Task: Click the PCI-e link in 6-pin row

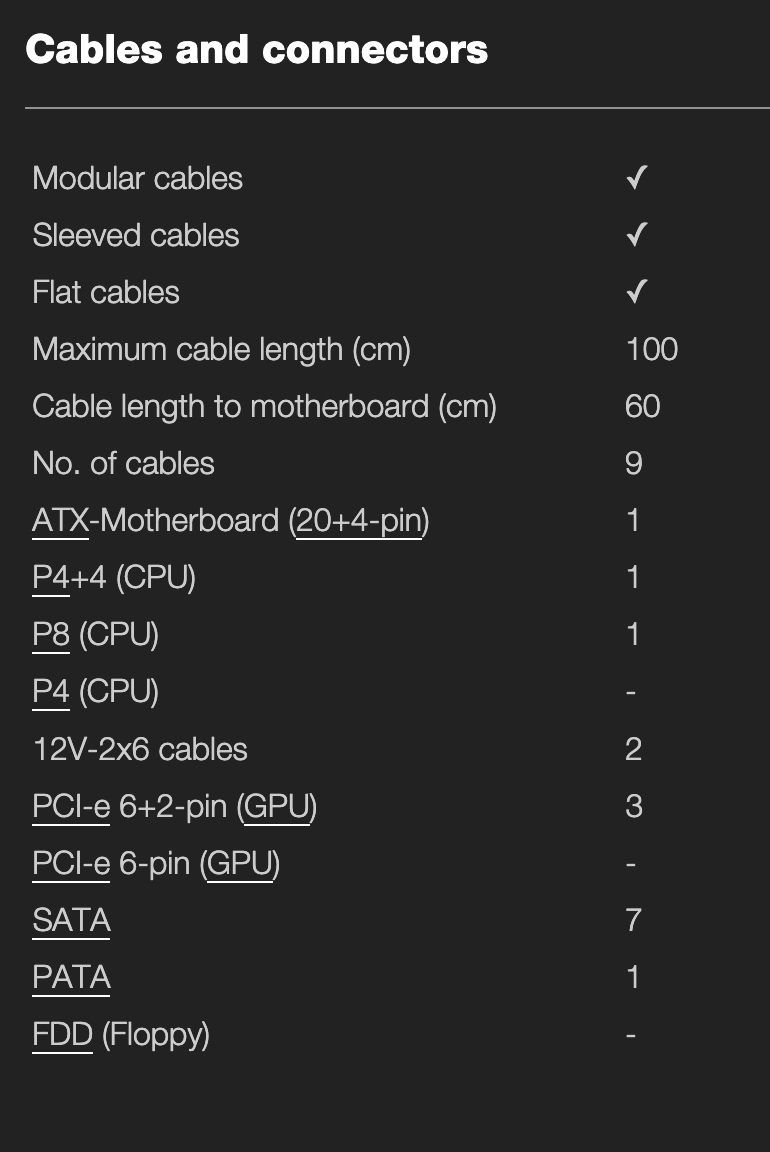Action: pyautogui.click(x=71, y=863)
